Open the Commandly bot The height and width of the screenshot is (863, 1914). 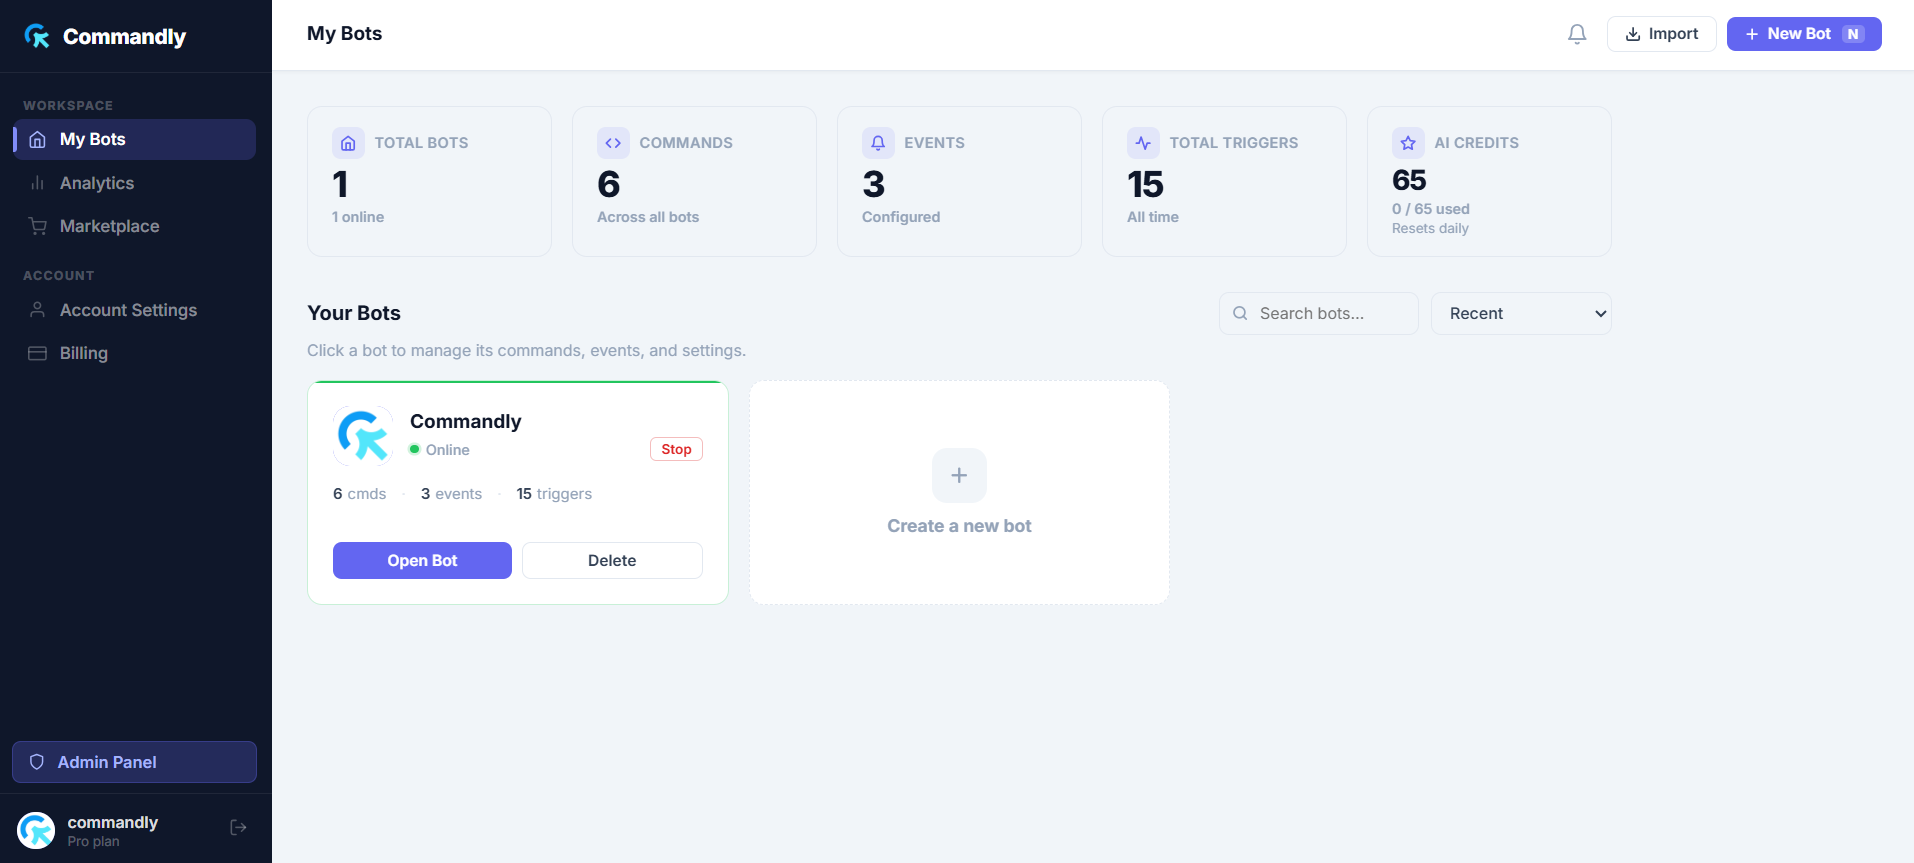click(x=422, y=560)
